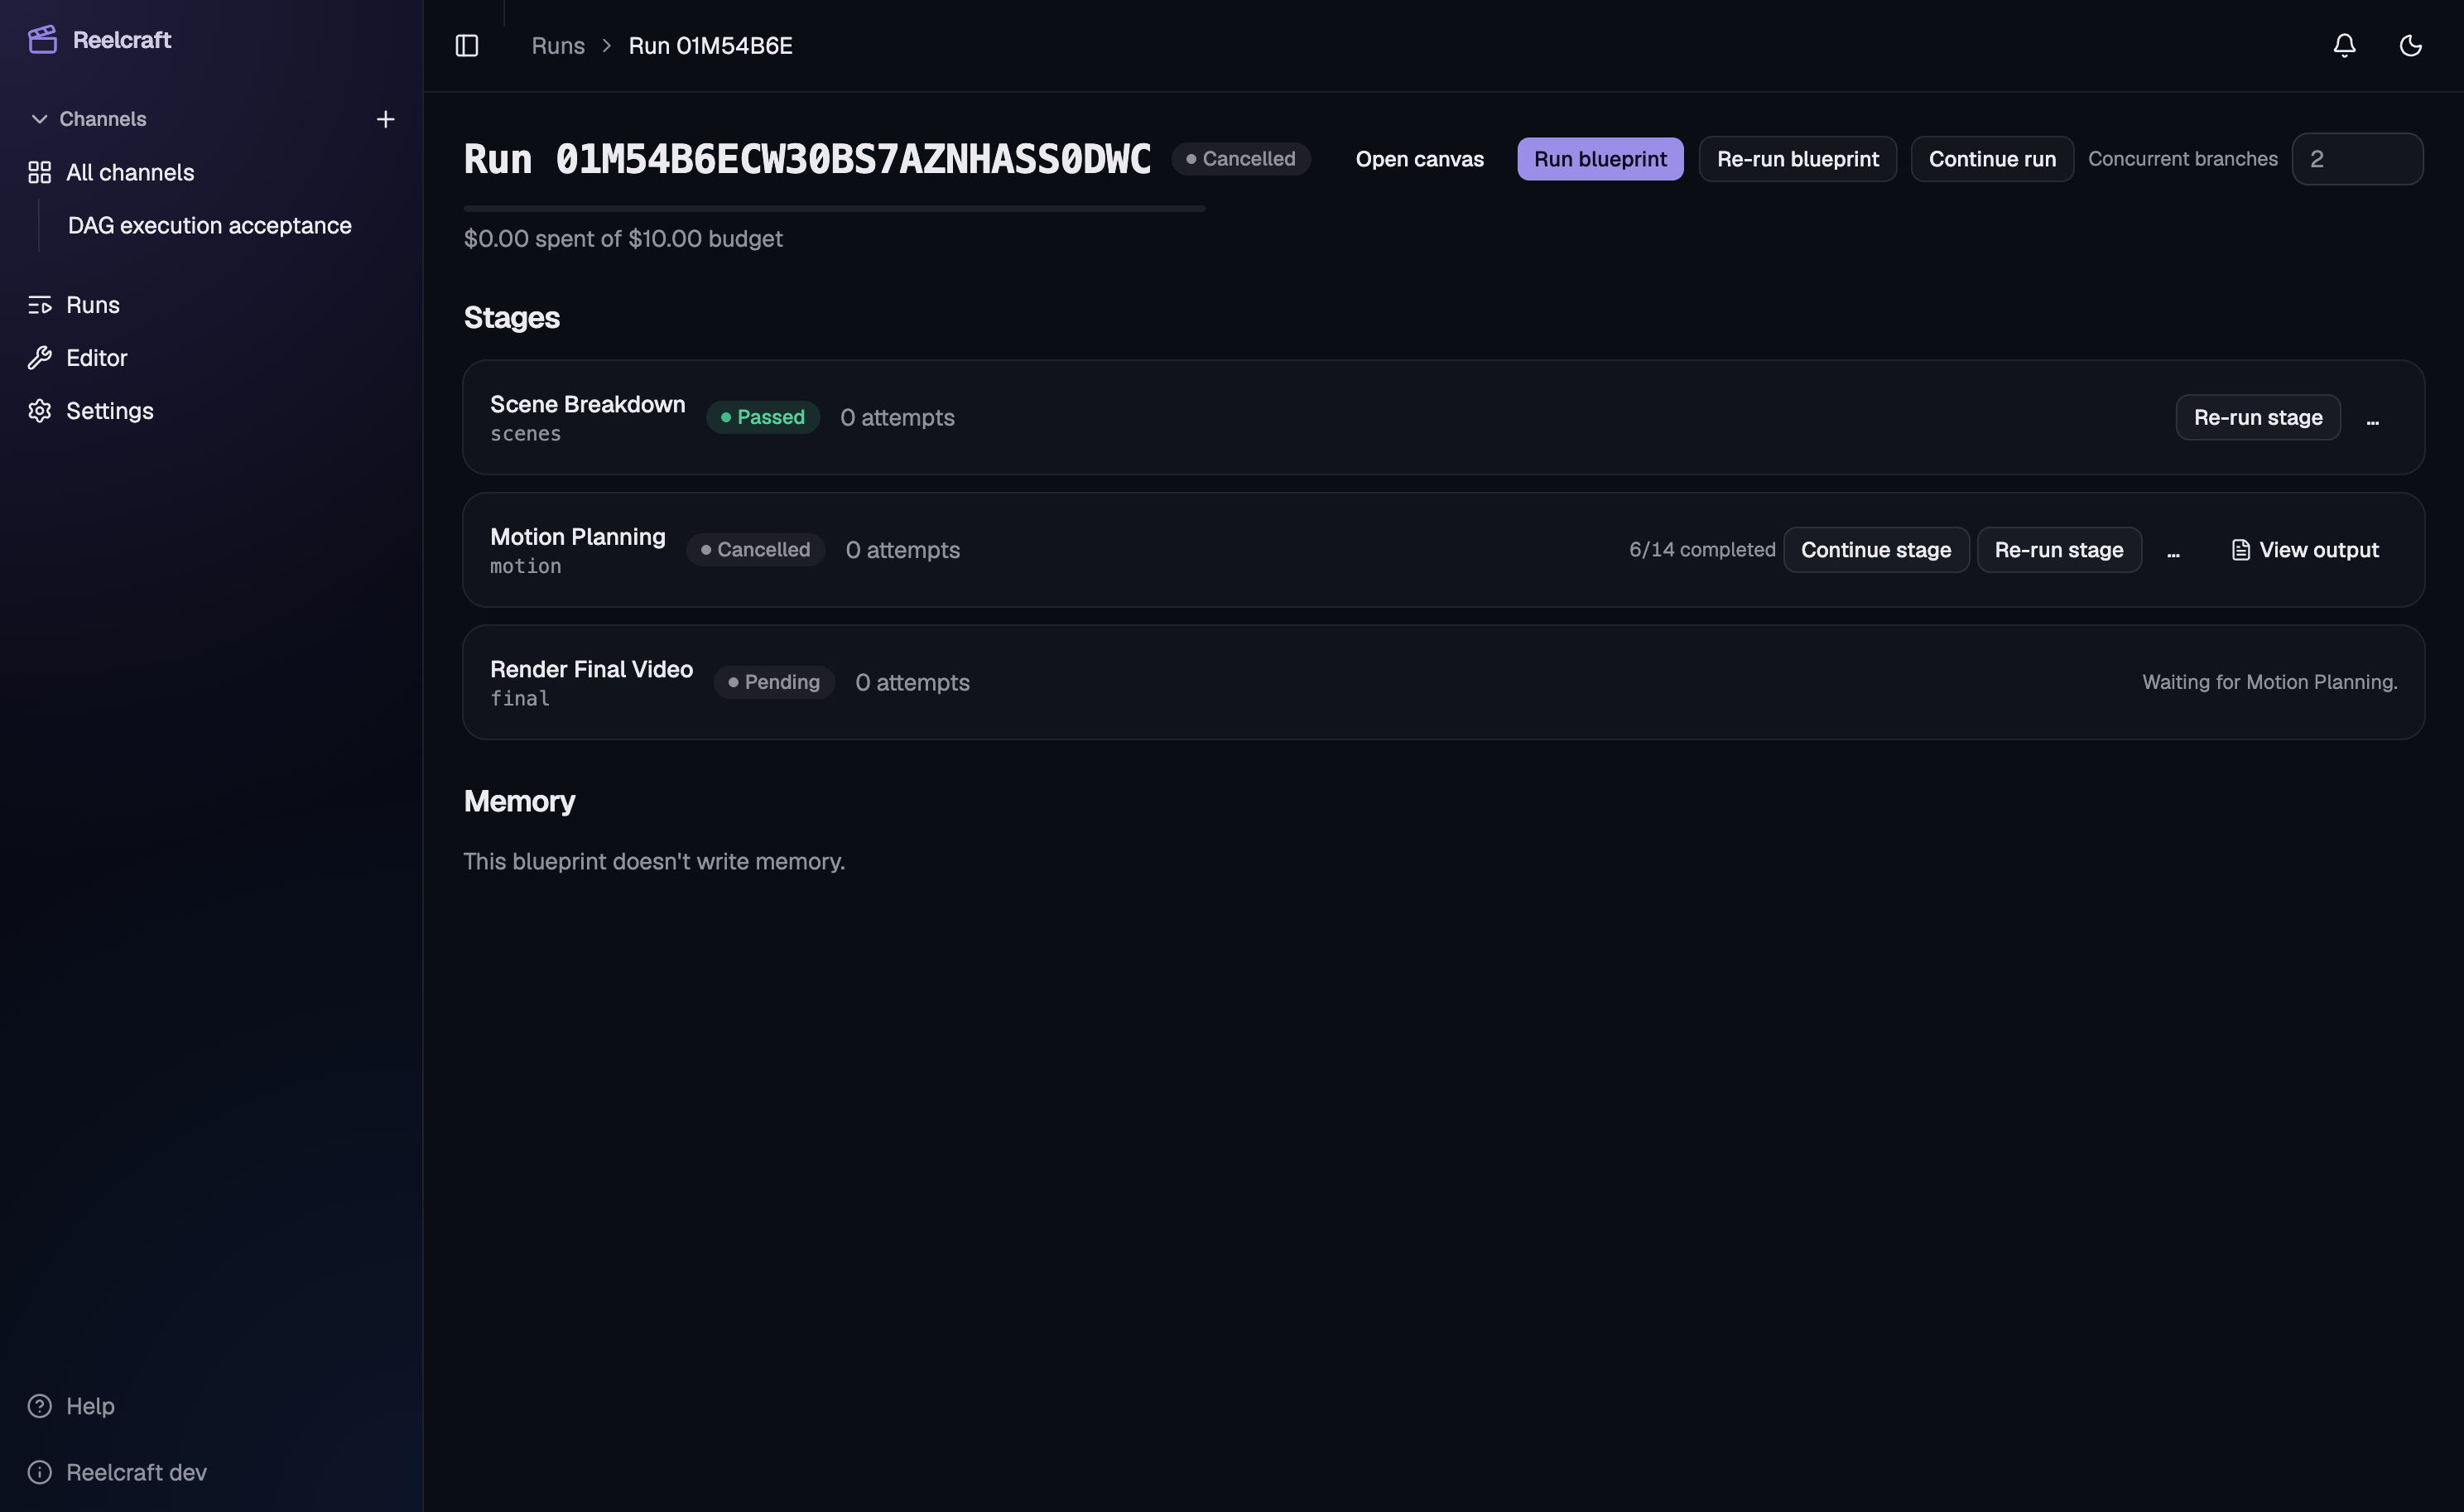Open Help in the sidebar
This screenshot has width=2464, height=1512.
pos(90,1406)
